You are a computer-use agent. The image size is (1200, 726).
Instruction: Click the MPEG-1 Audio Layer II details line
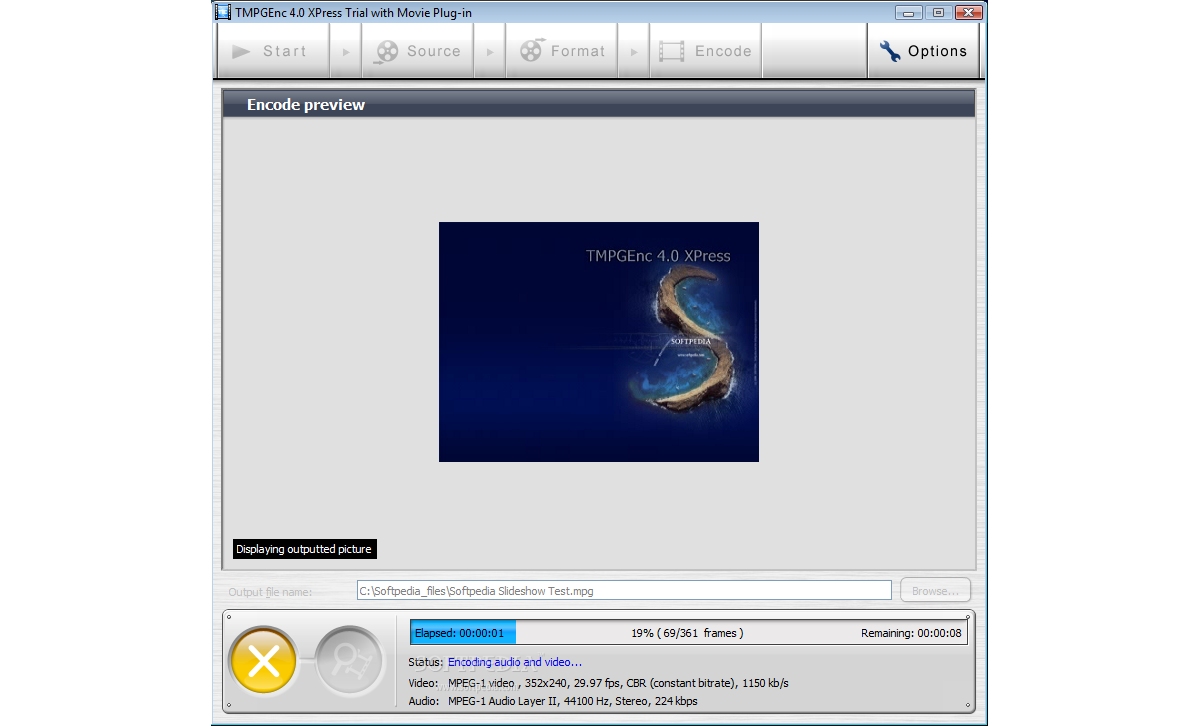pos(573,701)
